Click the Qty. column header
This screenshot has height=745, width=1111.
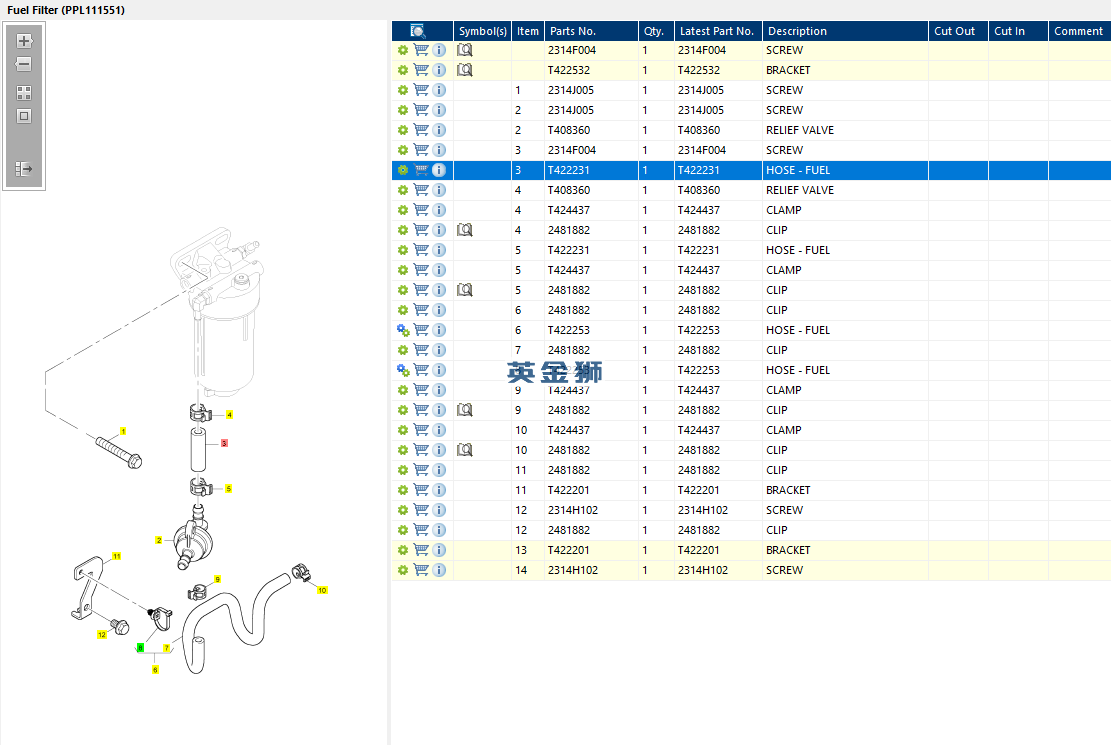tap(656, 31)
